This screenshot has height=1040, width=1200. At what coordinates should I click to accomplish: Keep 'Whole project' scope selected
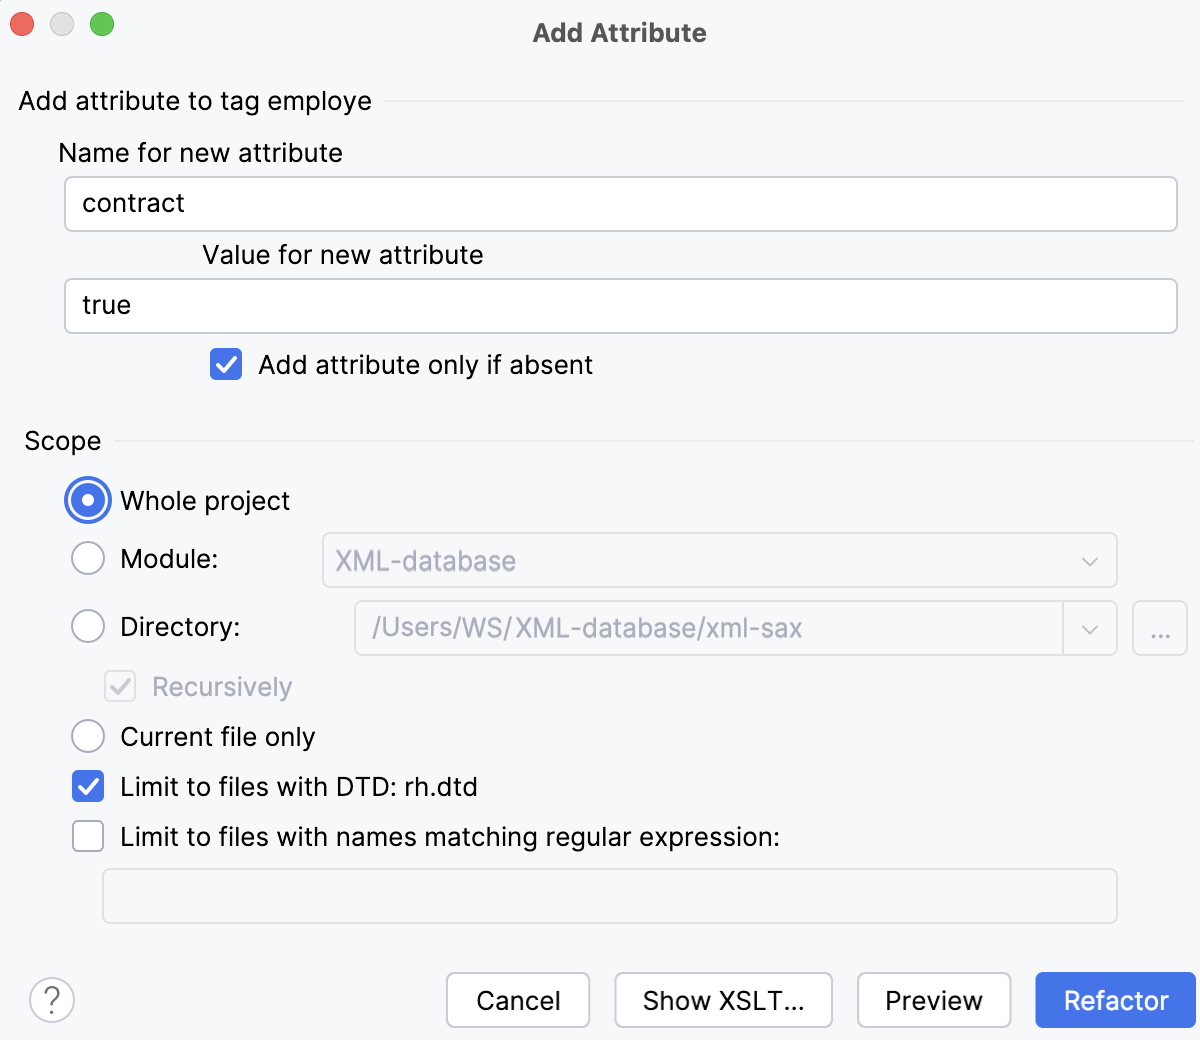[x=88, y=500]
